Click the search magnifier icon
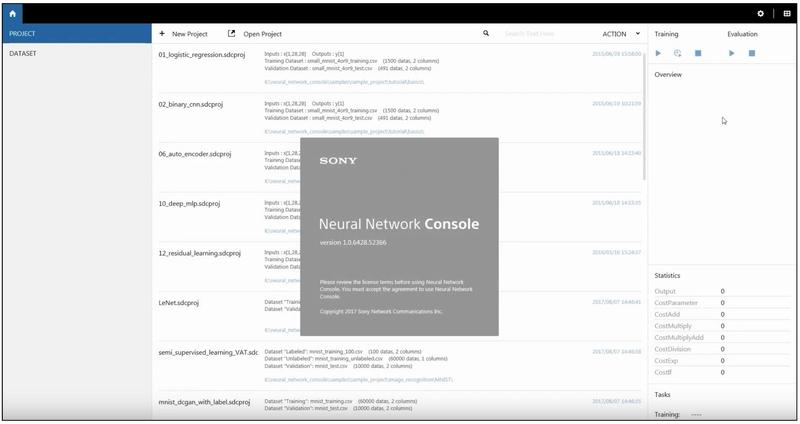 coord(486,33)
